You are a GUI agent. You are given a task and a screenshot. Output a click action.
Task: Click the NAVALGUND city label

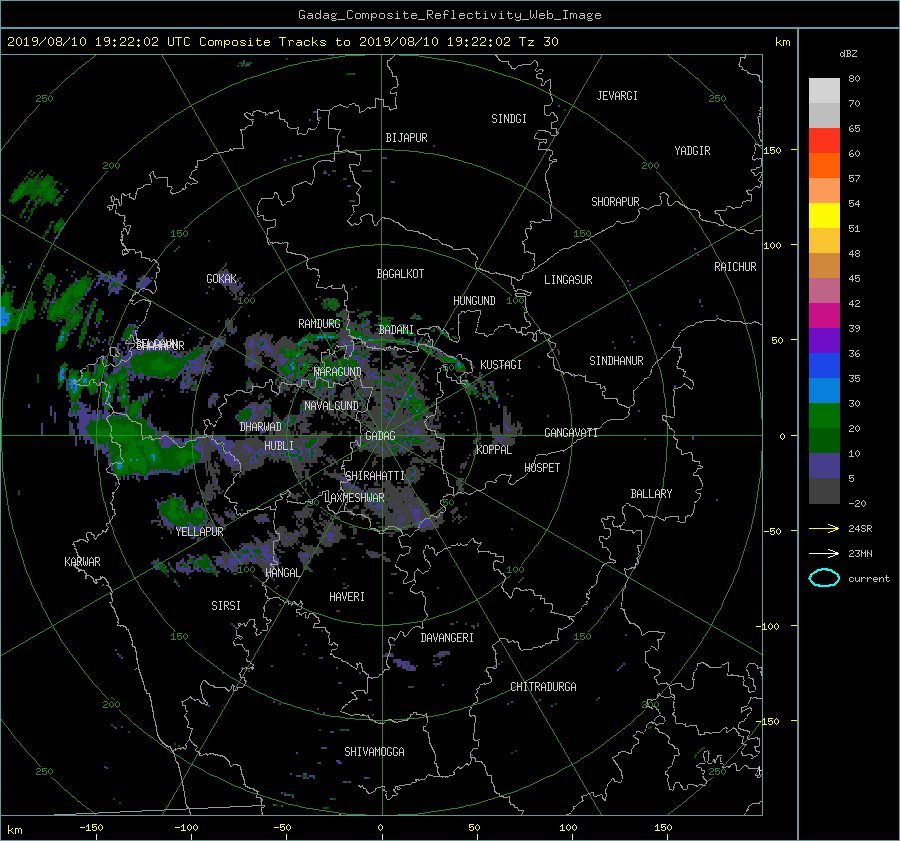click(331, 406)
